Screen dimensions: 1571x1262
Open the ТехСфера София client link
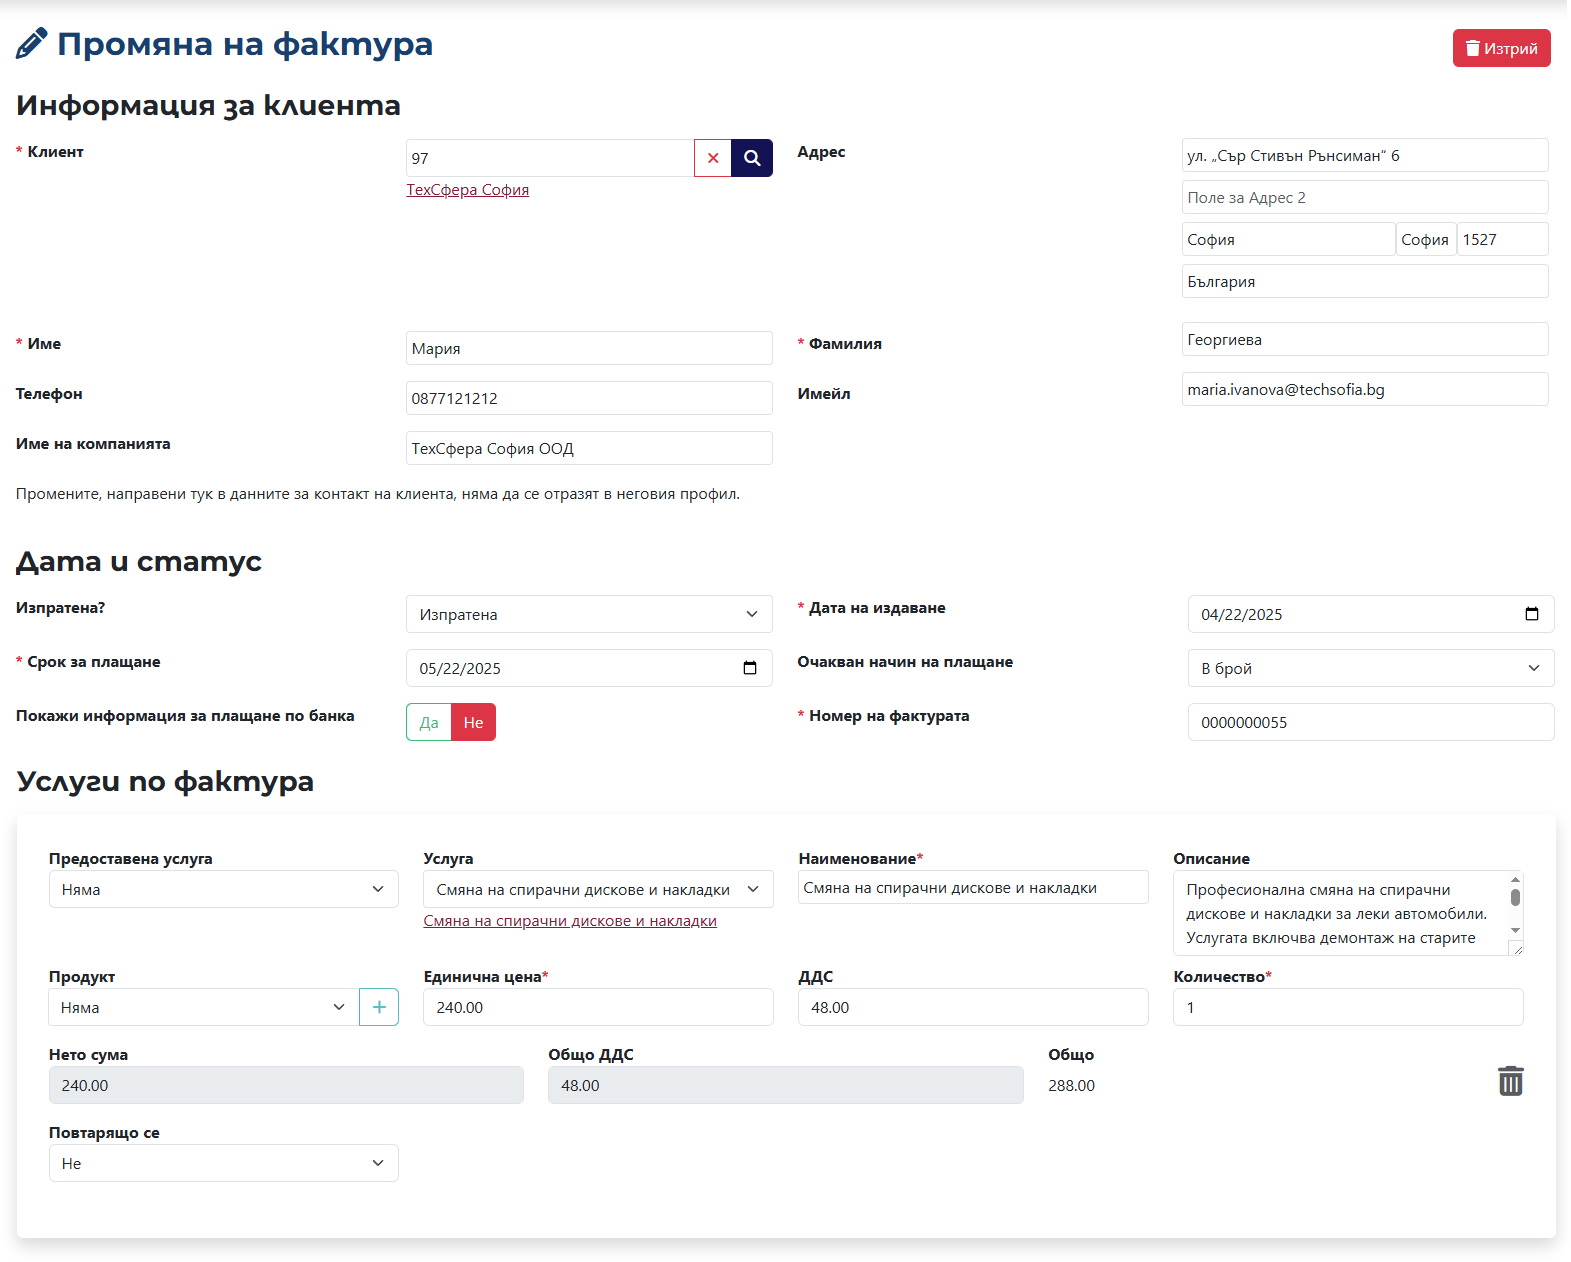(x=467, y=190)
